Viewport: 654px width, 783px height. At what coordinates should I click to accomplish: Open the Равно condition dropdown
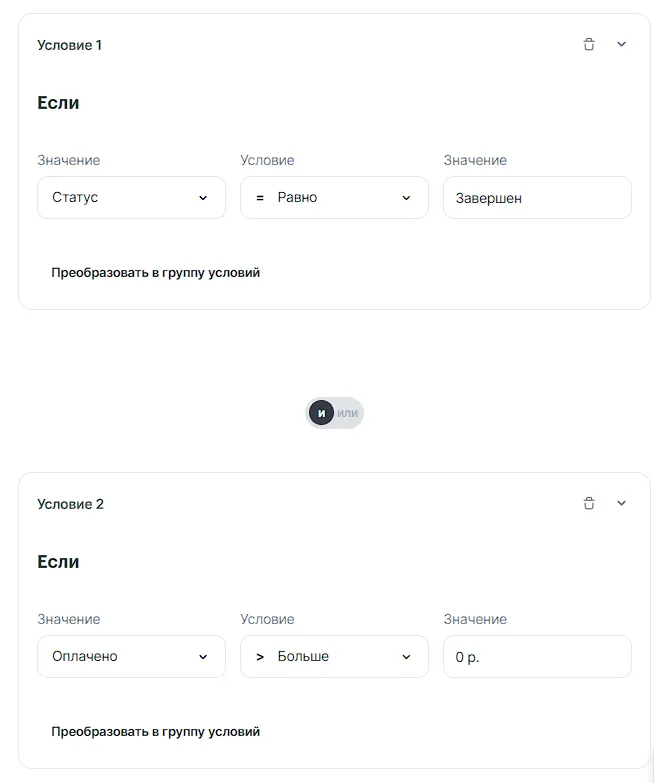pos(334,198)
